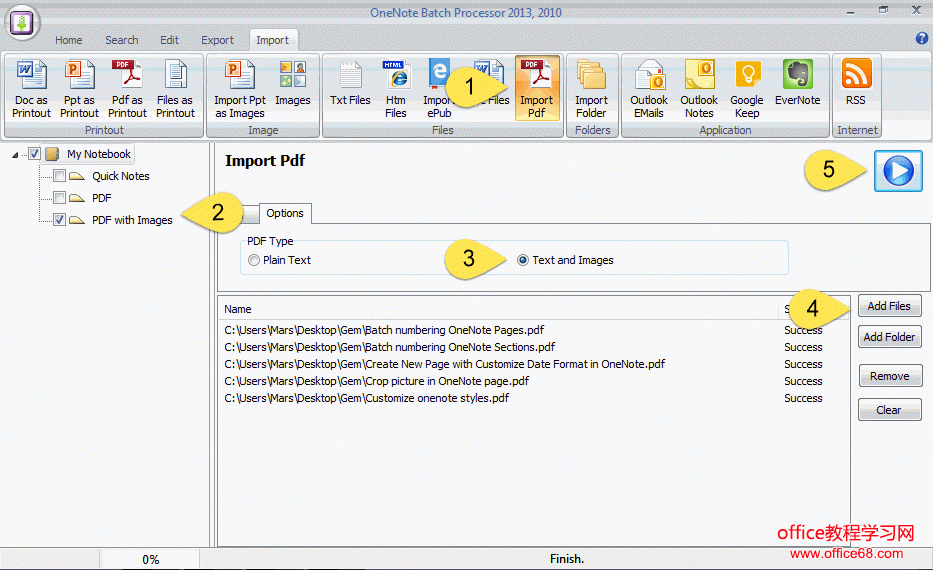Screen dimensions: 933x570
Task: Toggle the Quick Notes checkbox
Action: point(60,176)
